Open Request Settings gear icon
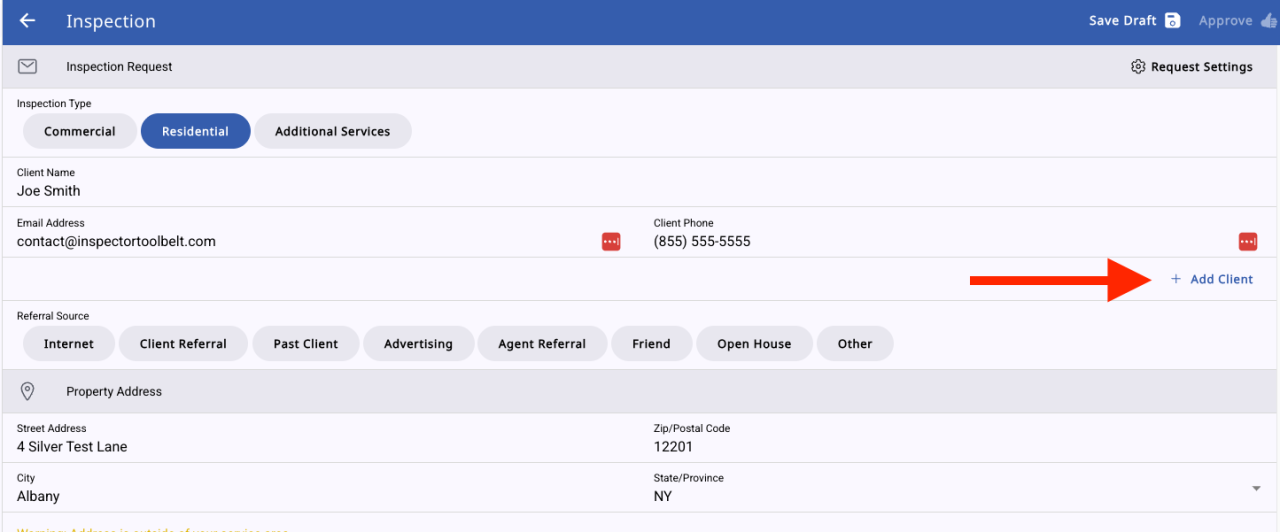This screenshot has height=532, width=1280. click(x=1138, y=67)
